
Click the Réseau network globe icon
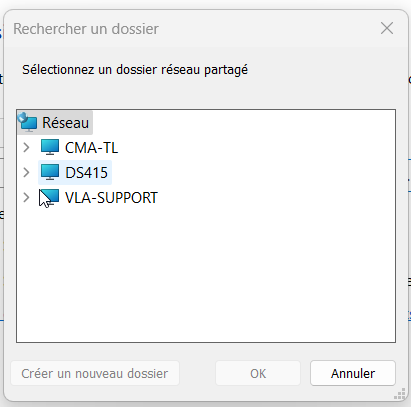28,122
